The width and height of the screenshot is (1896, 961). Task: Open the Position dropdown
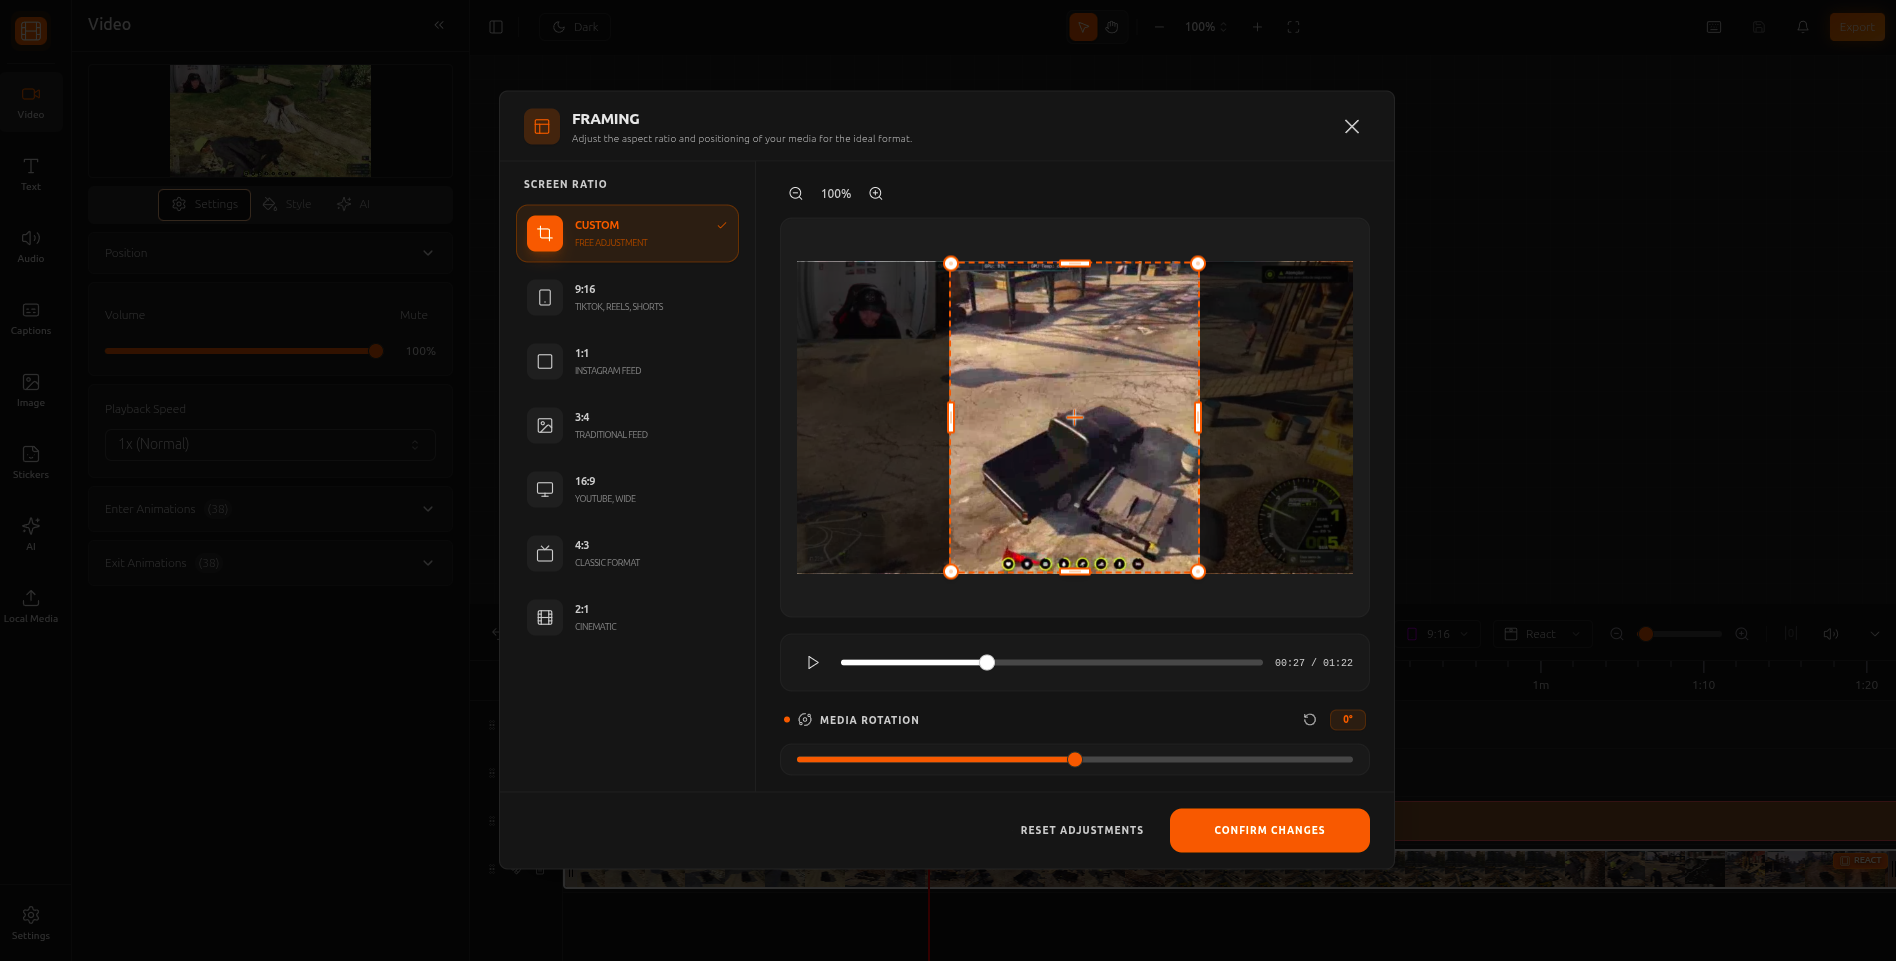coord(269,252)
